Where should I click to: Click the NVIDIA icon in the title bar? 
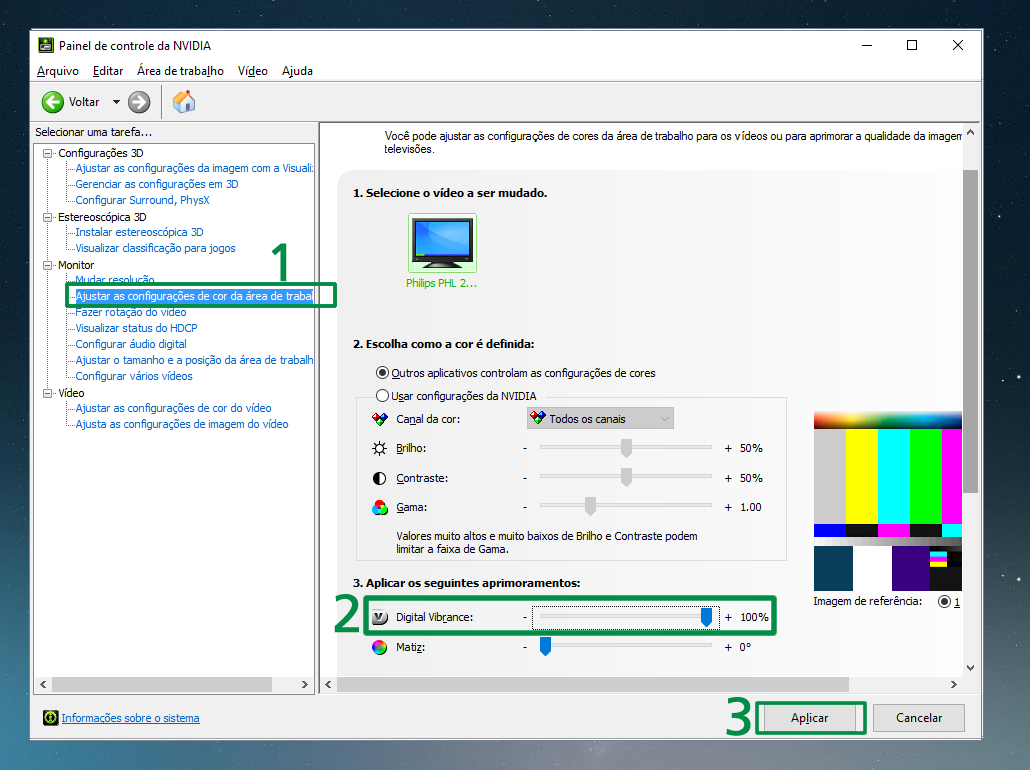pyautogui.click(x=46, y=45)
